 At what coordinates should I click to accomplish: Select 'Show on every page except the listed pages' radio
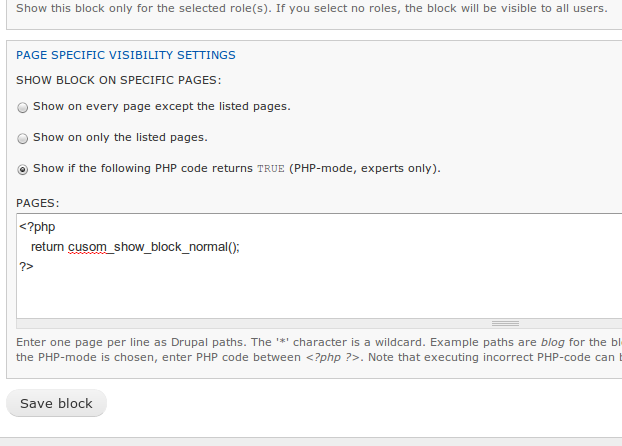tap(23, 108)
